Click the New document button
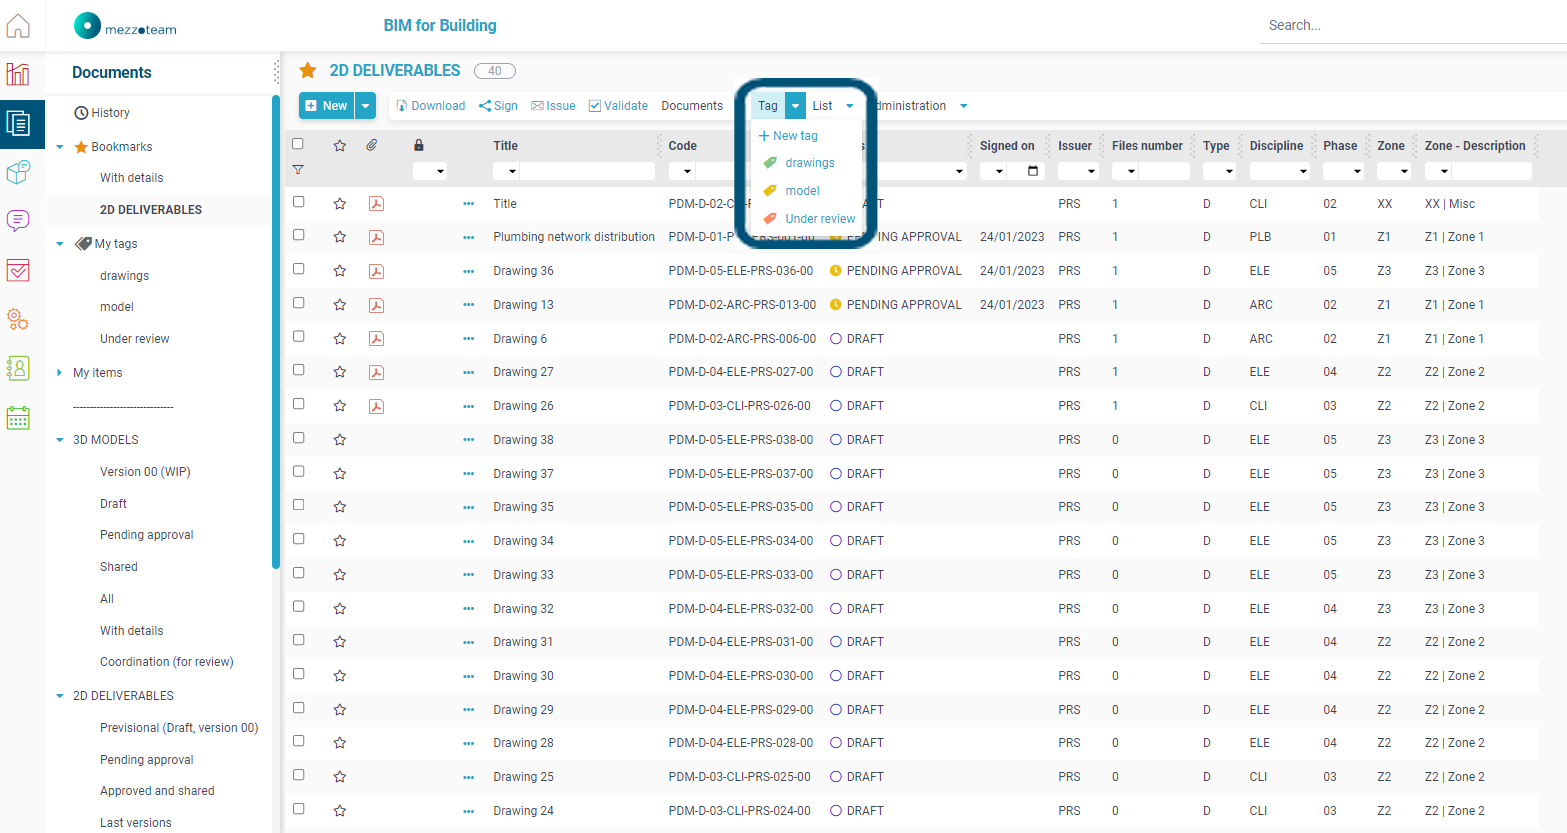 click(327, 105)
